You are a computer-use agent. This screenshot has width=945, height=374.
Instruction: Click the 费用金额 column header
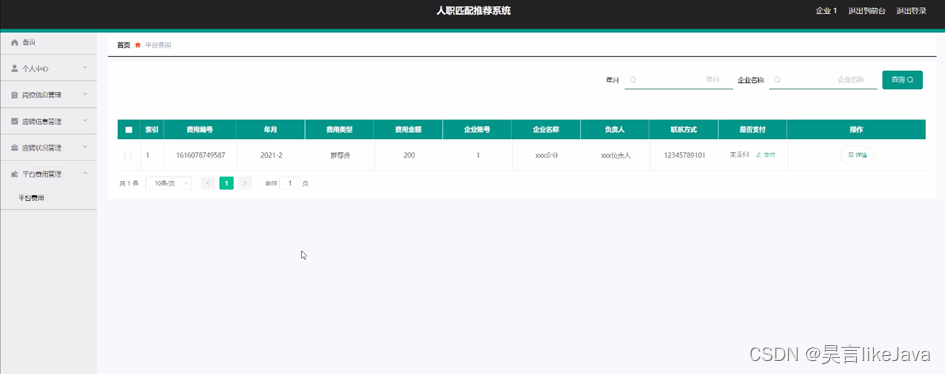408,129
